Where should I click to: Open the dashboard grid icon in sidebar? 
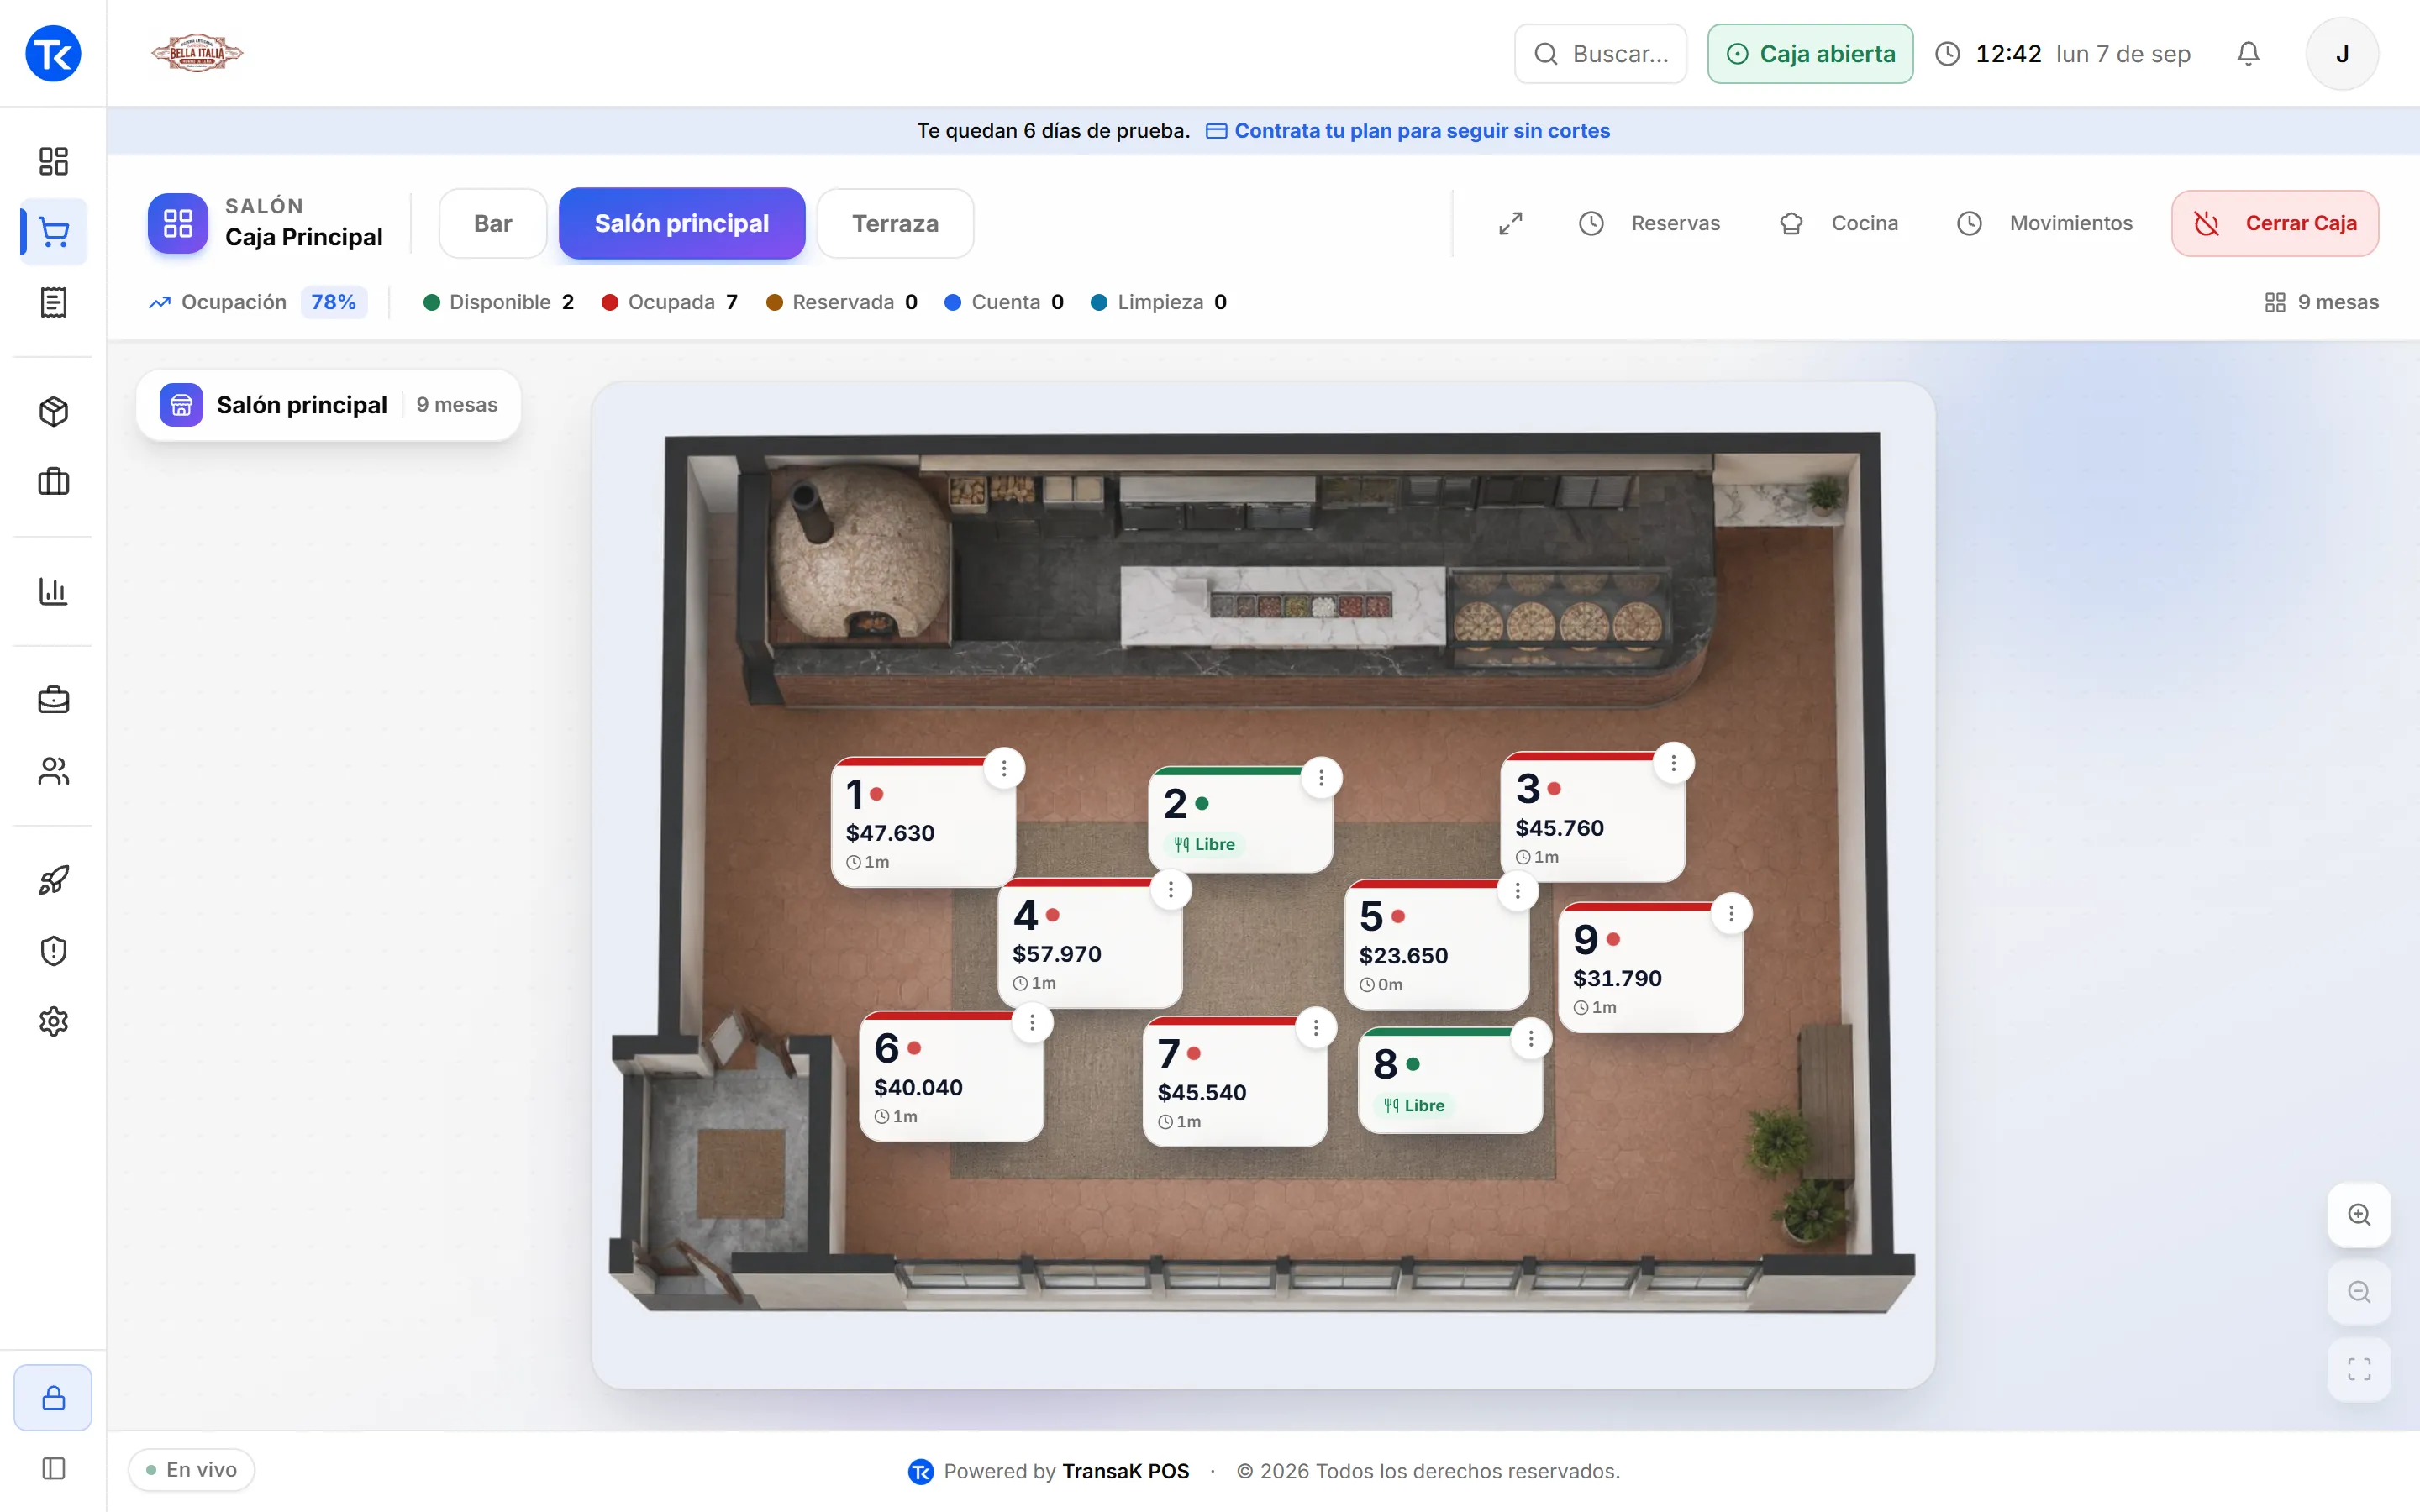pos(53,161)
